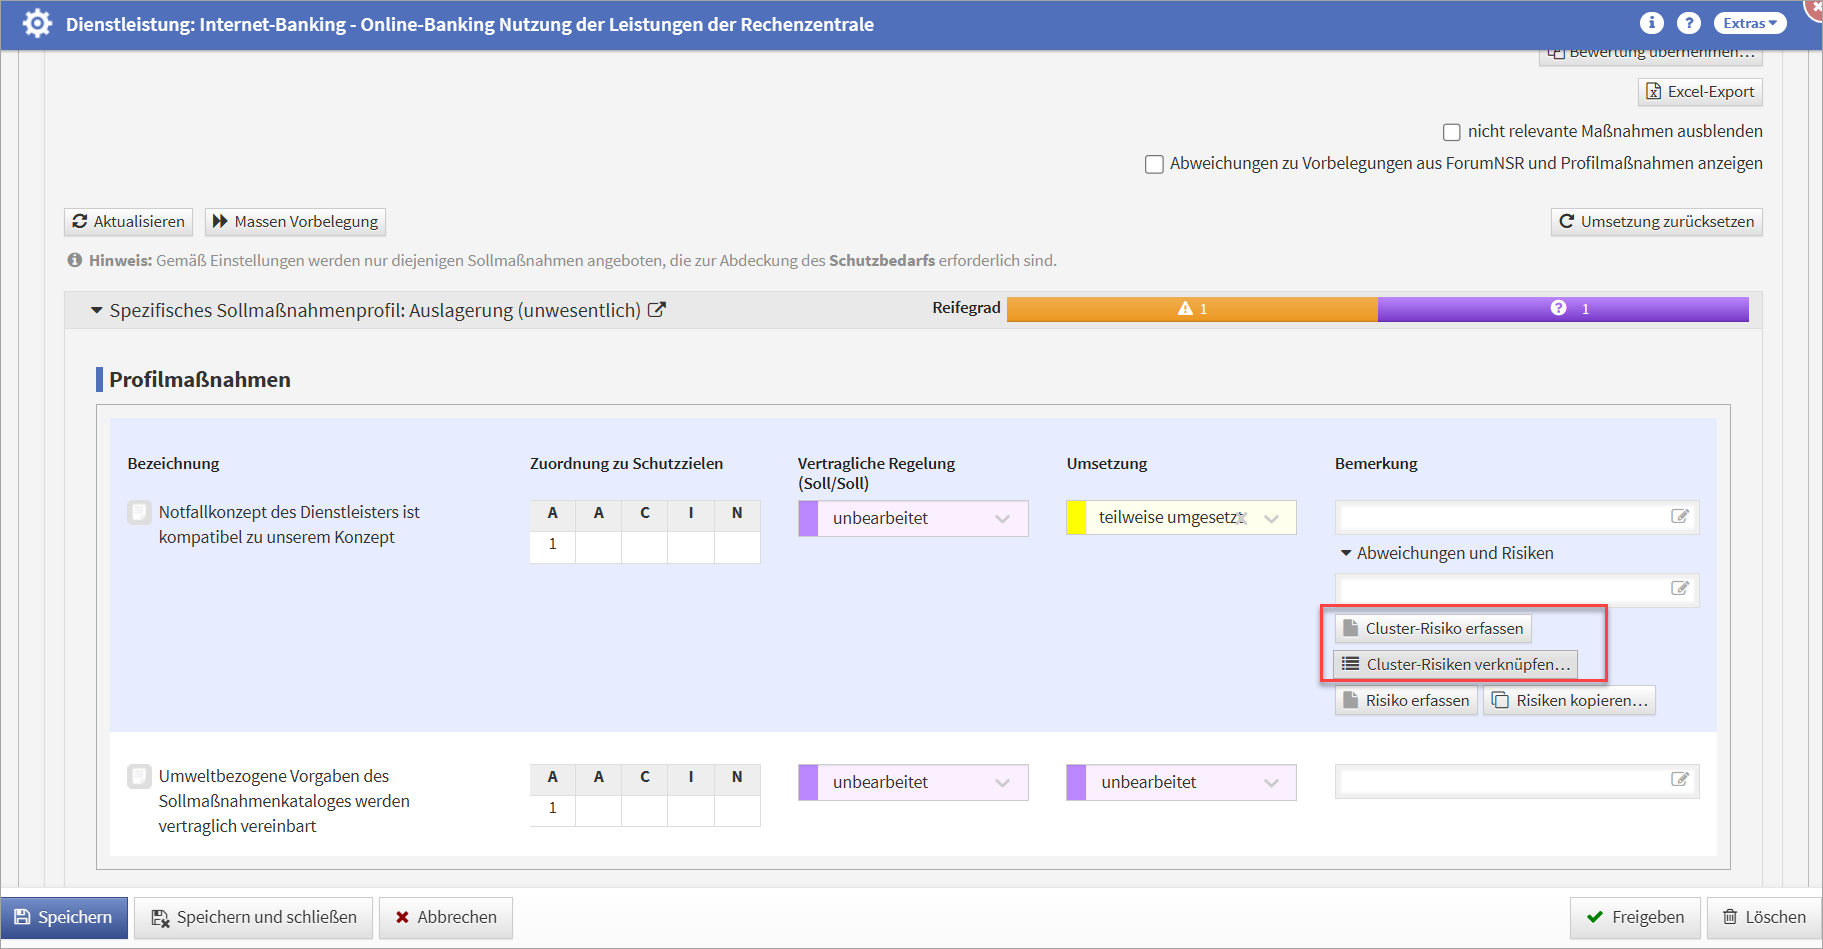This screenshot has height=949, width=1823.
Task: Toggle Abweichungen zu Vorbelegungen anzeigen checkbox
Action: pyautogui.click(x=1154, y=164)
